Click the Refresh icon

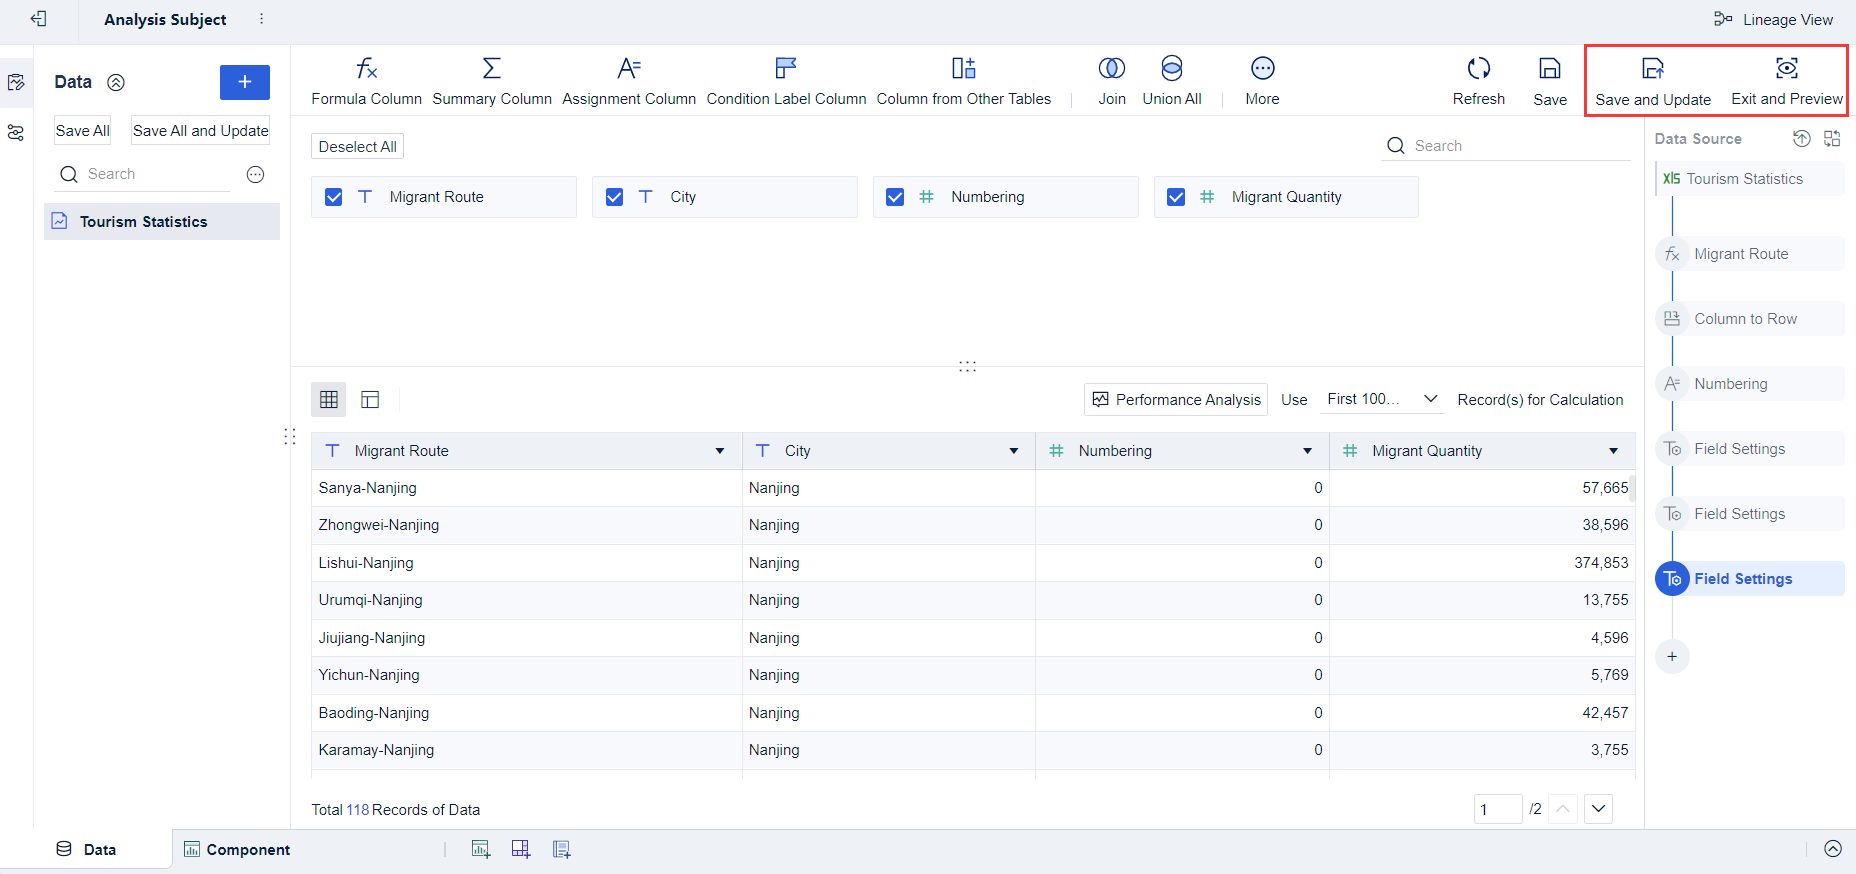click(x=1478, y=69)
